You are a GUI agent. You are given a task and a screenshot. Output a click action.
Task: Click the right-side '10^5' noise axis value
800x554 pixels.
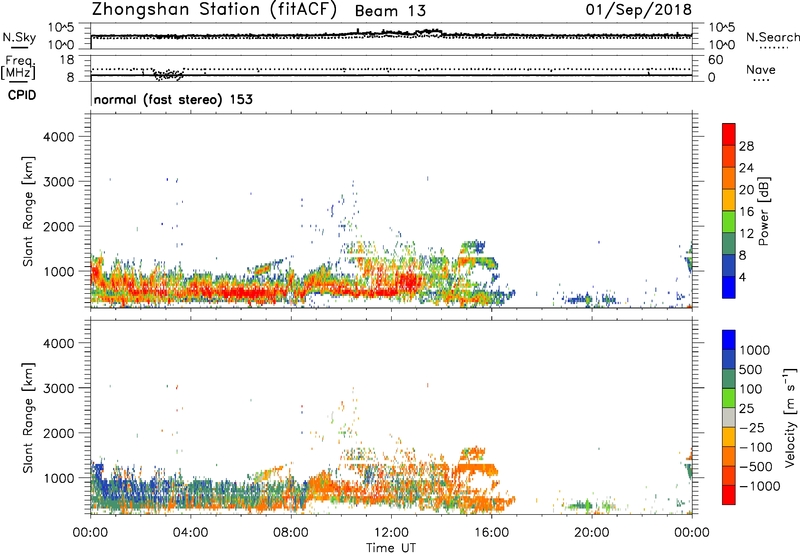pos(722,27)
